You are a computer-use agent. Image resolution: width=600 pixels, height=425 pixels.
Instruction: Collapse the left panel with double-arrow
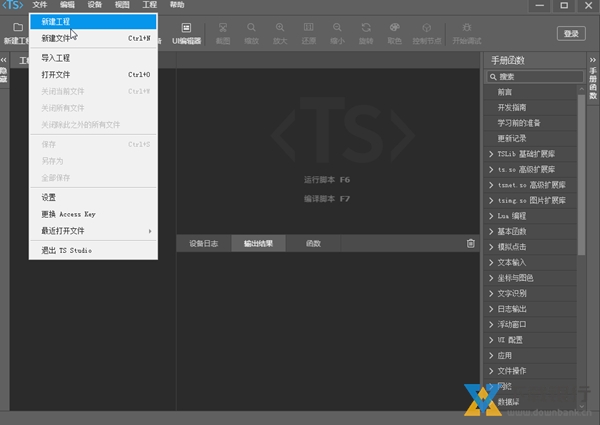[x=5, y=61]
